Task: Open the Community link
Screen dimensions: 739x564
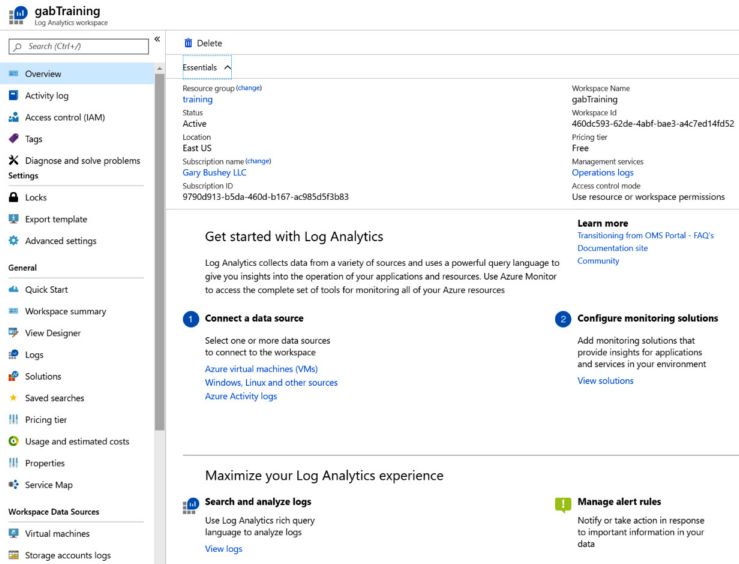Action: (x=598, y=261)
